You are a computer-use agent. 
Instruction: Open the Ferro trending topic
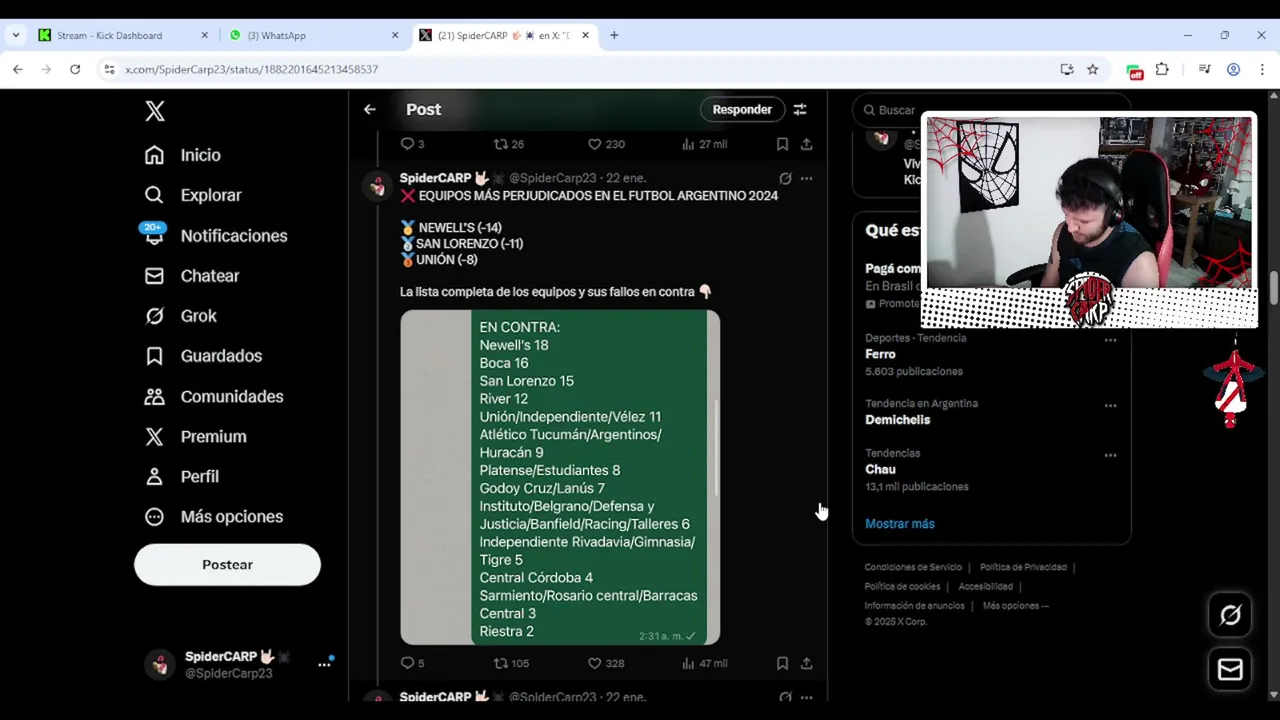pos(880,354)
